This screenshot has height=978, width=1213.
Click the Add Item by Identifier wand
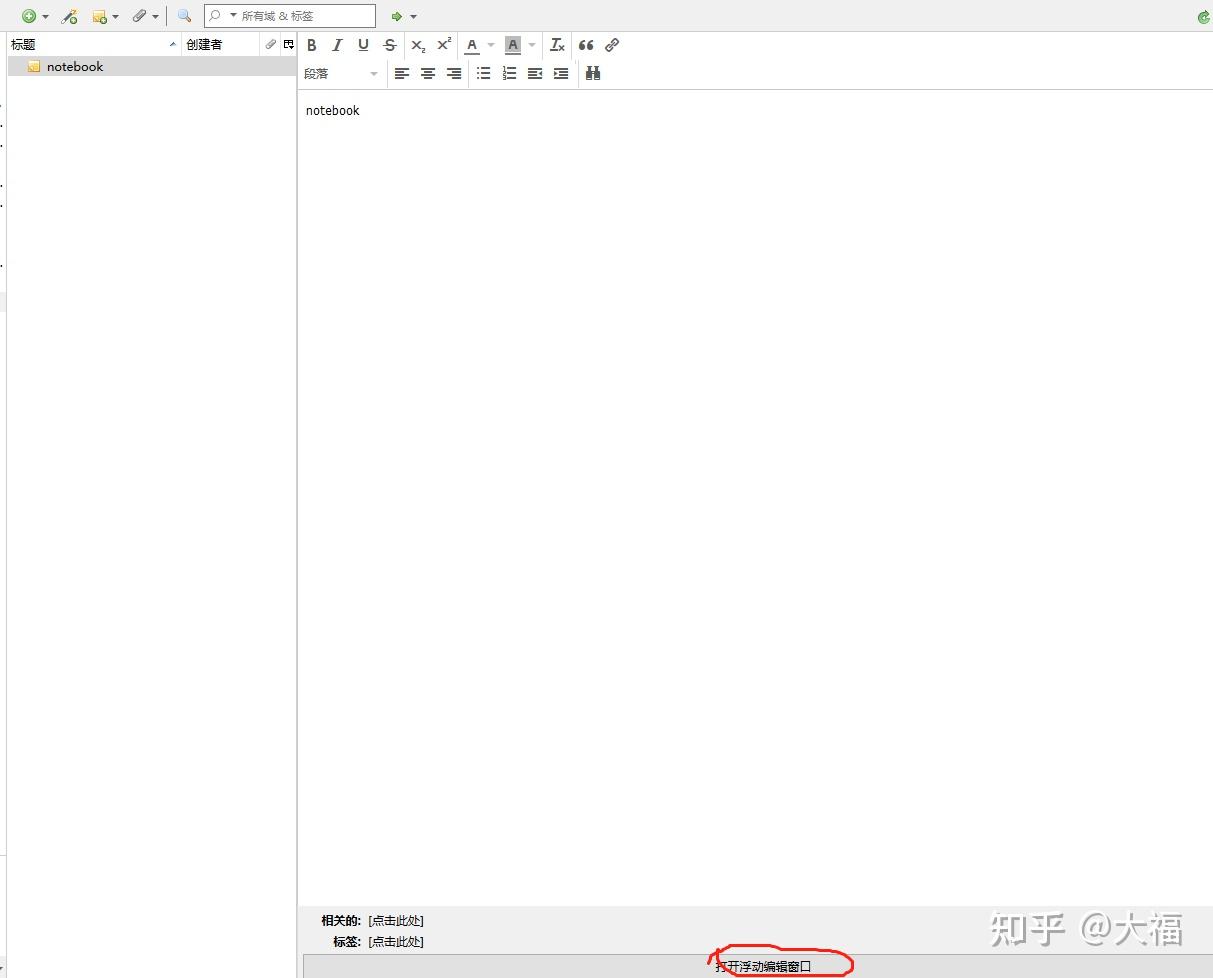69,16
